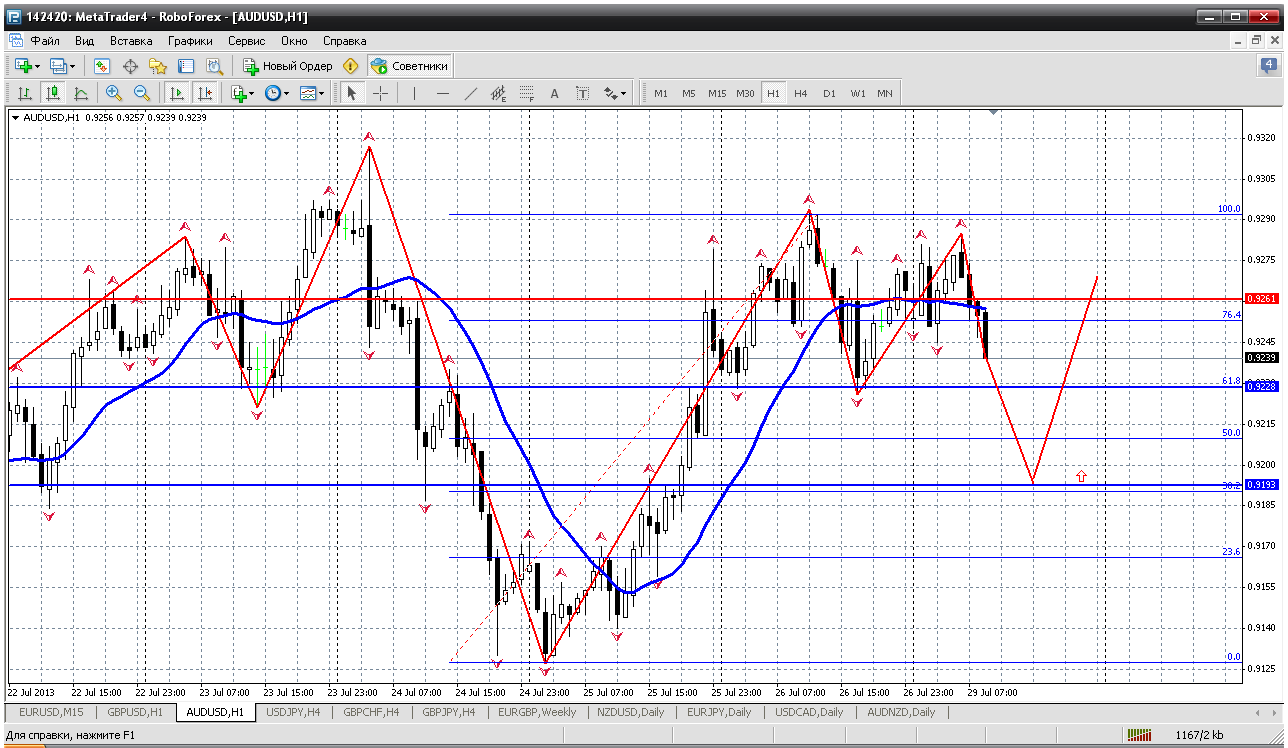Image resolution: width=1288 pixels, height=748 pixels.
Task: Open MetaEditor with the yellow diamond icon
Action: pyautogui.click(x=350, y=66)
